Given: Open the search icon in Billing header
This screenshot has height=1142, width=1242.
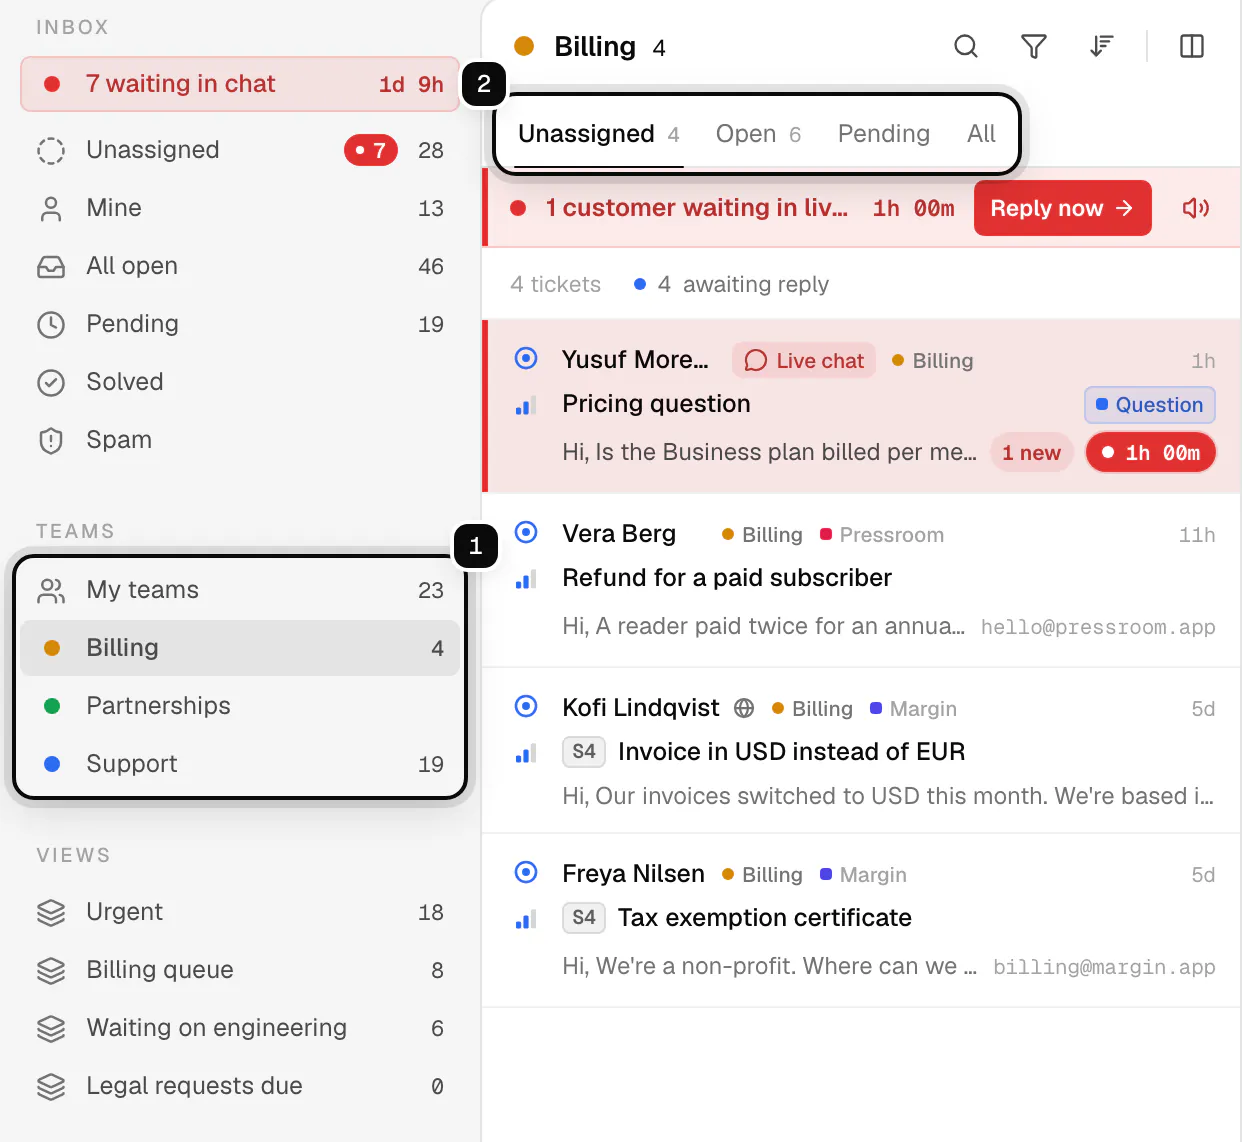Looking at the screenshot, I should (965, 46).
